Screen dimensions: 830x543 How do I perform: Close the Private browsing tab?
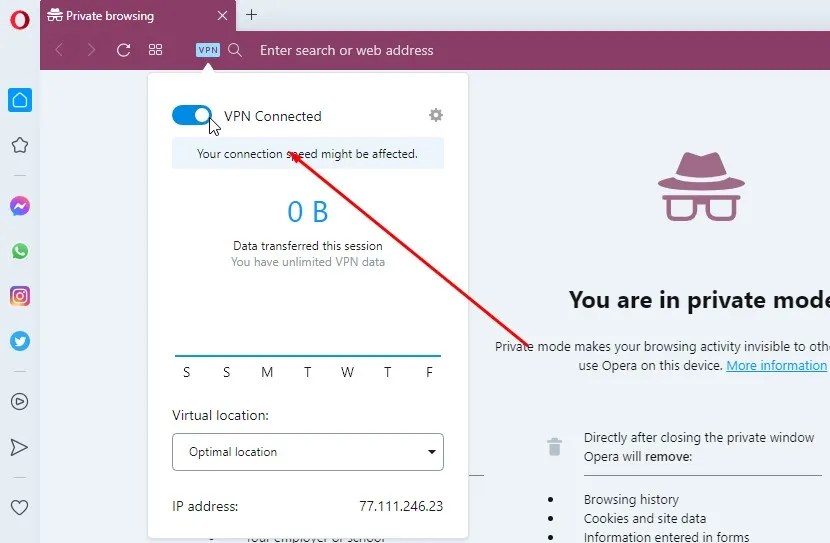222,16
